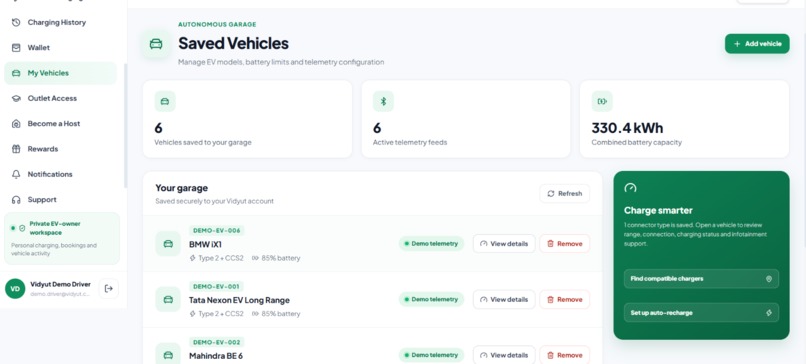Click the Mahindra BE 6 vehicle name
The width and height of the screenshot is (806, 364).
click(x=215, y=355)
